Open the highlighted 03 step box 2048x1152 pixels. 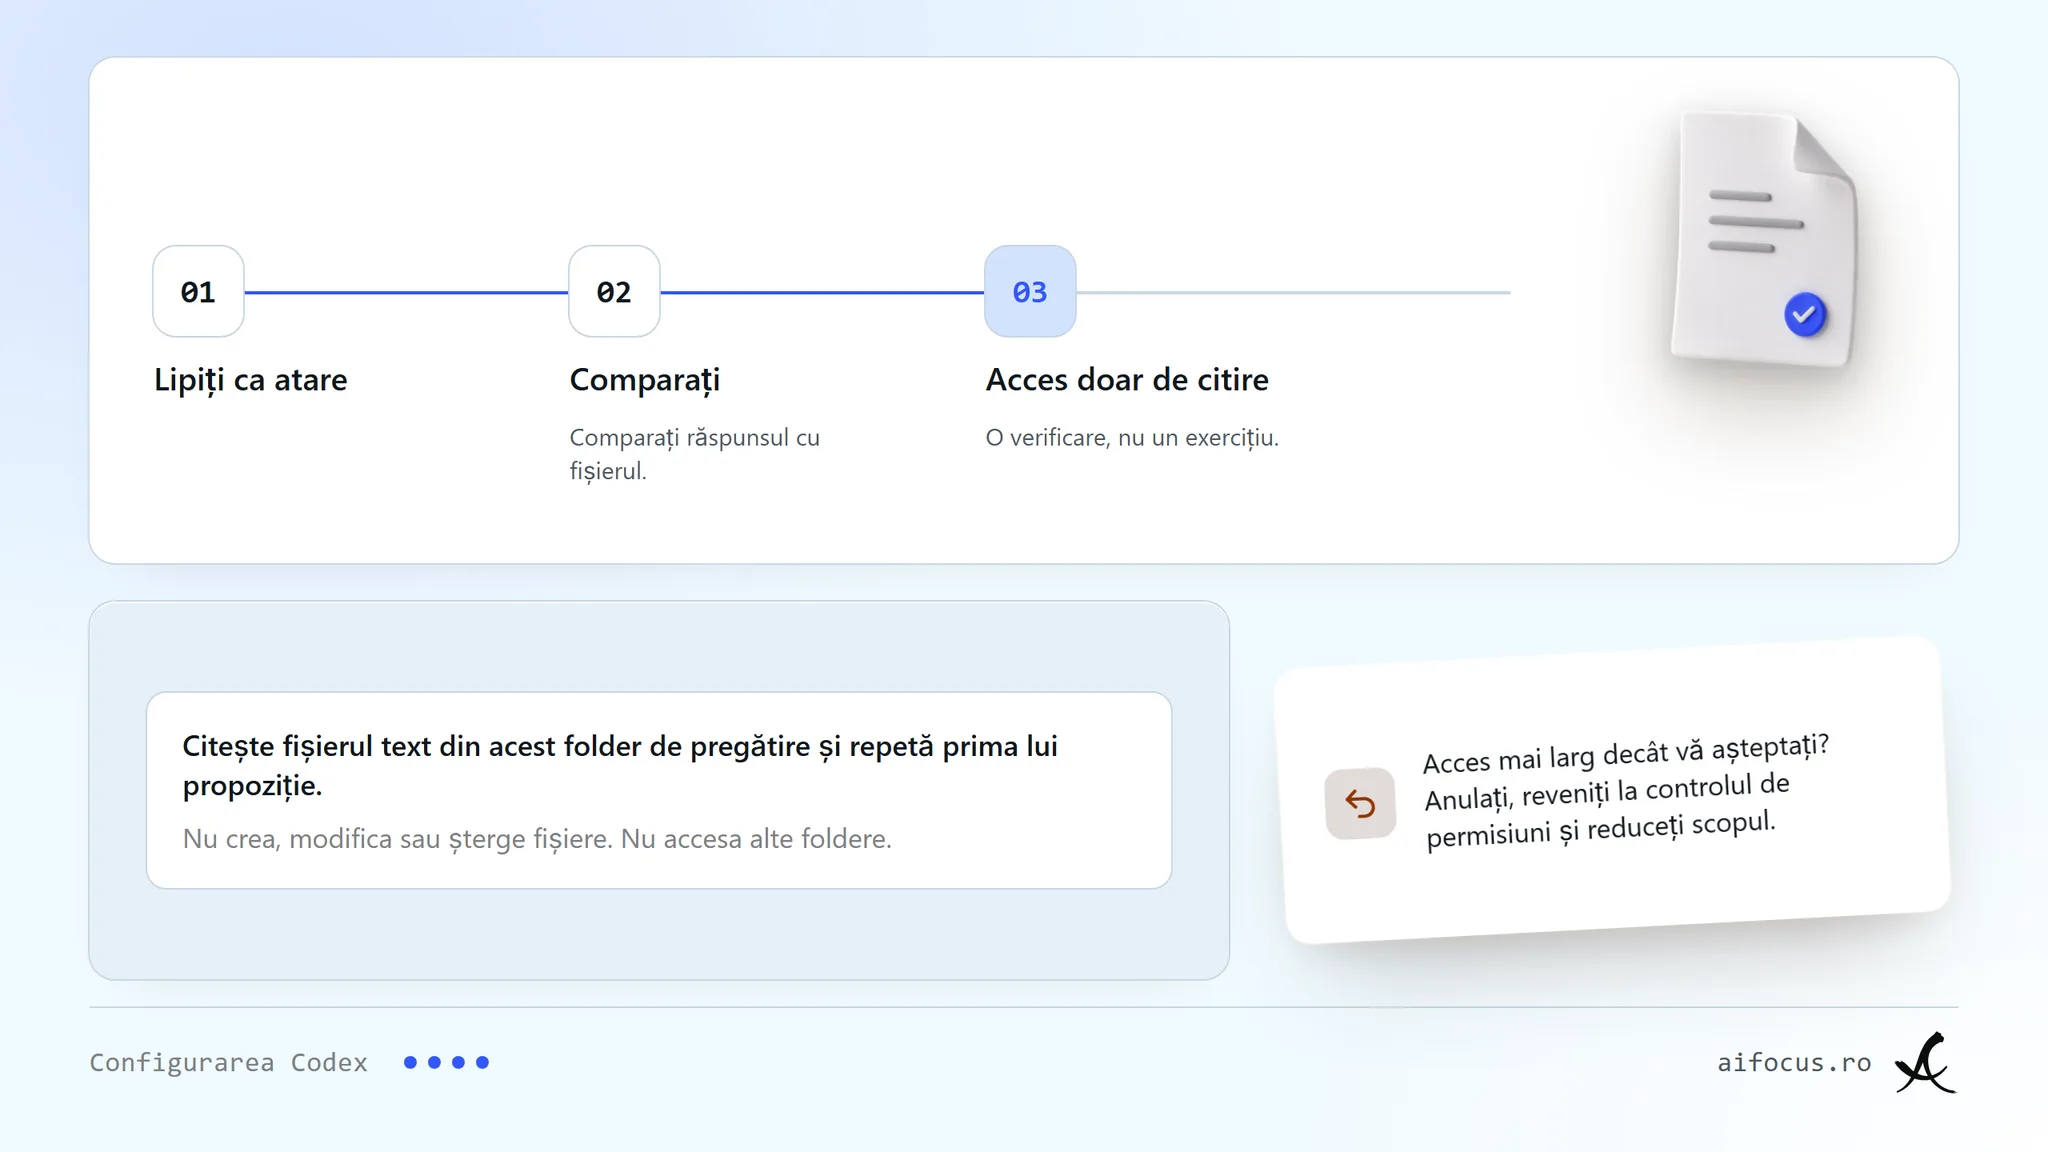click(1030, 291)
